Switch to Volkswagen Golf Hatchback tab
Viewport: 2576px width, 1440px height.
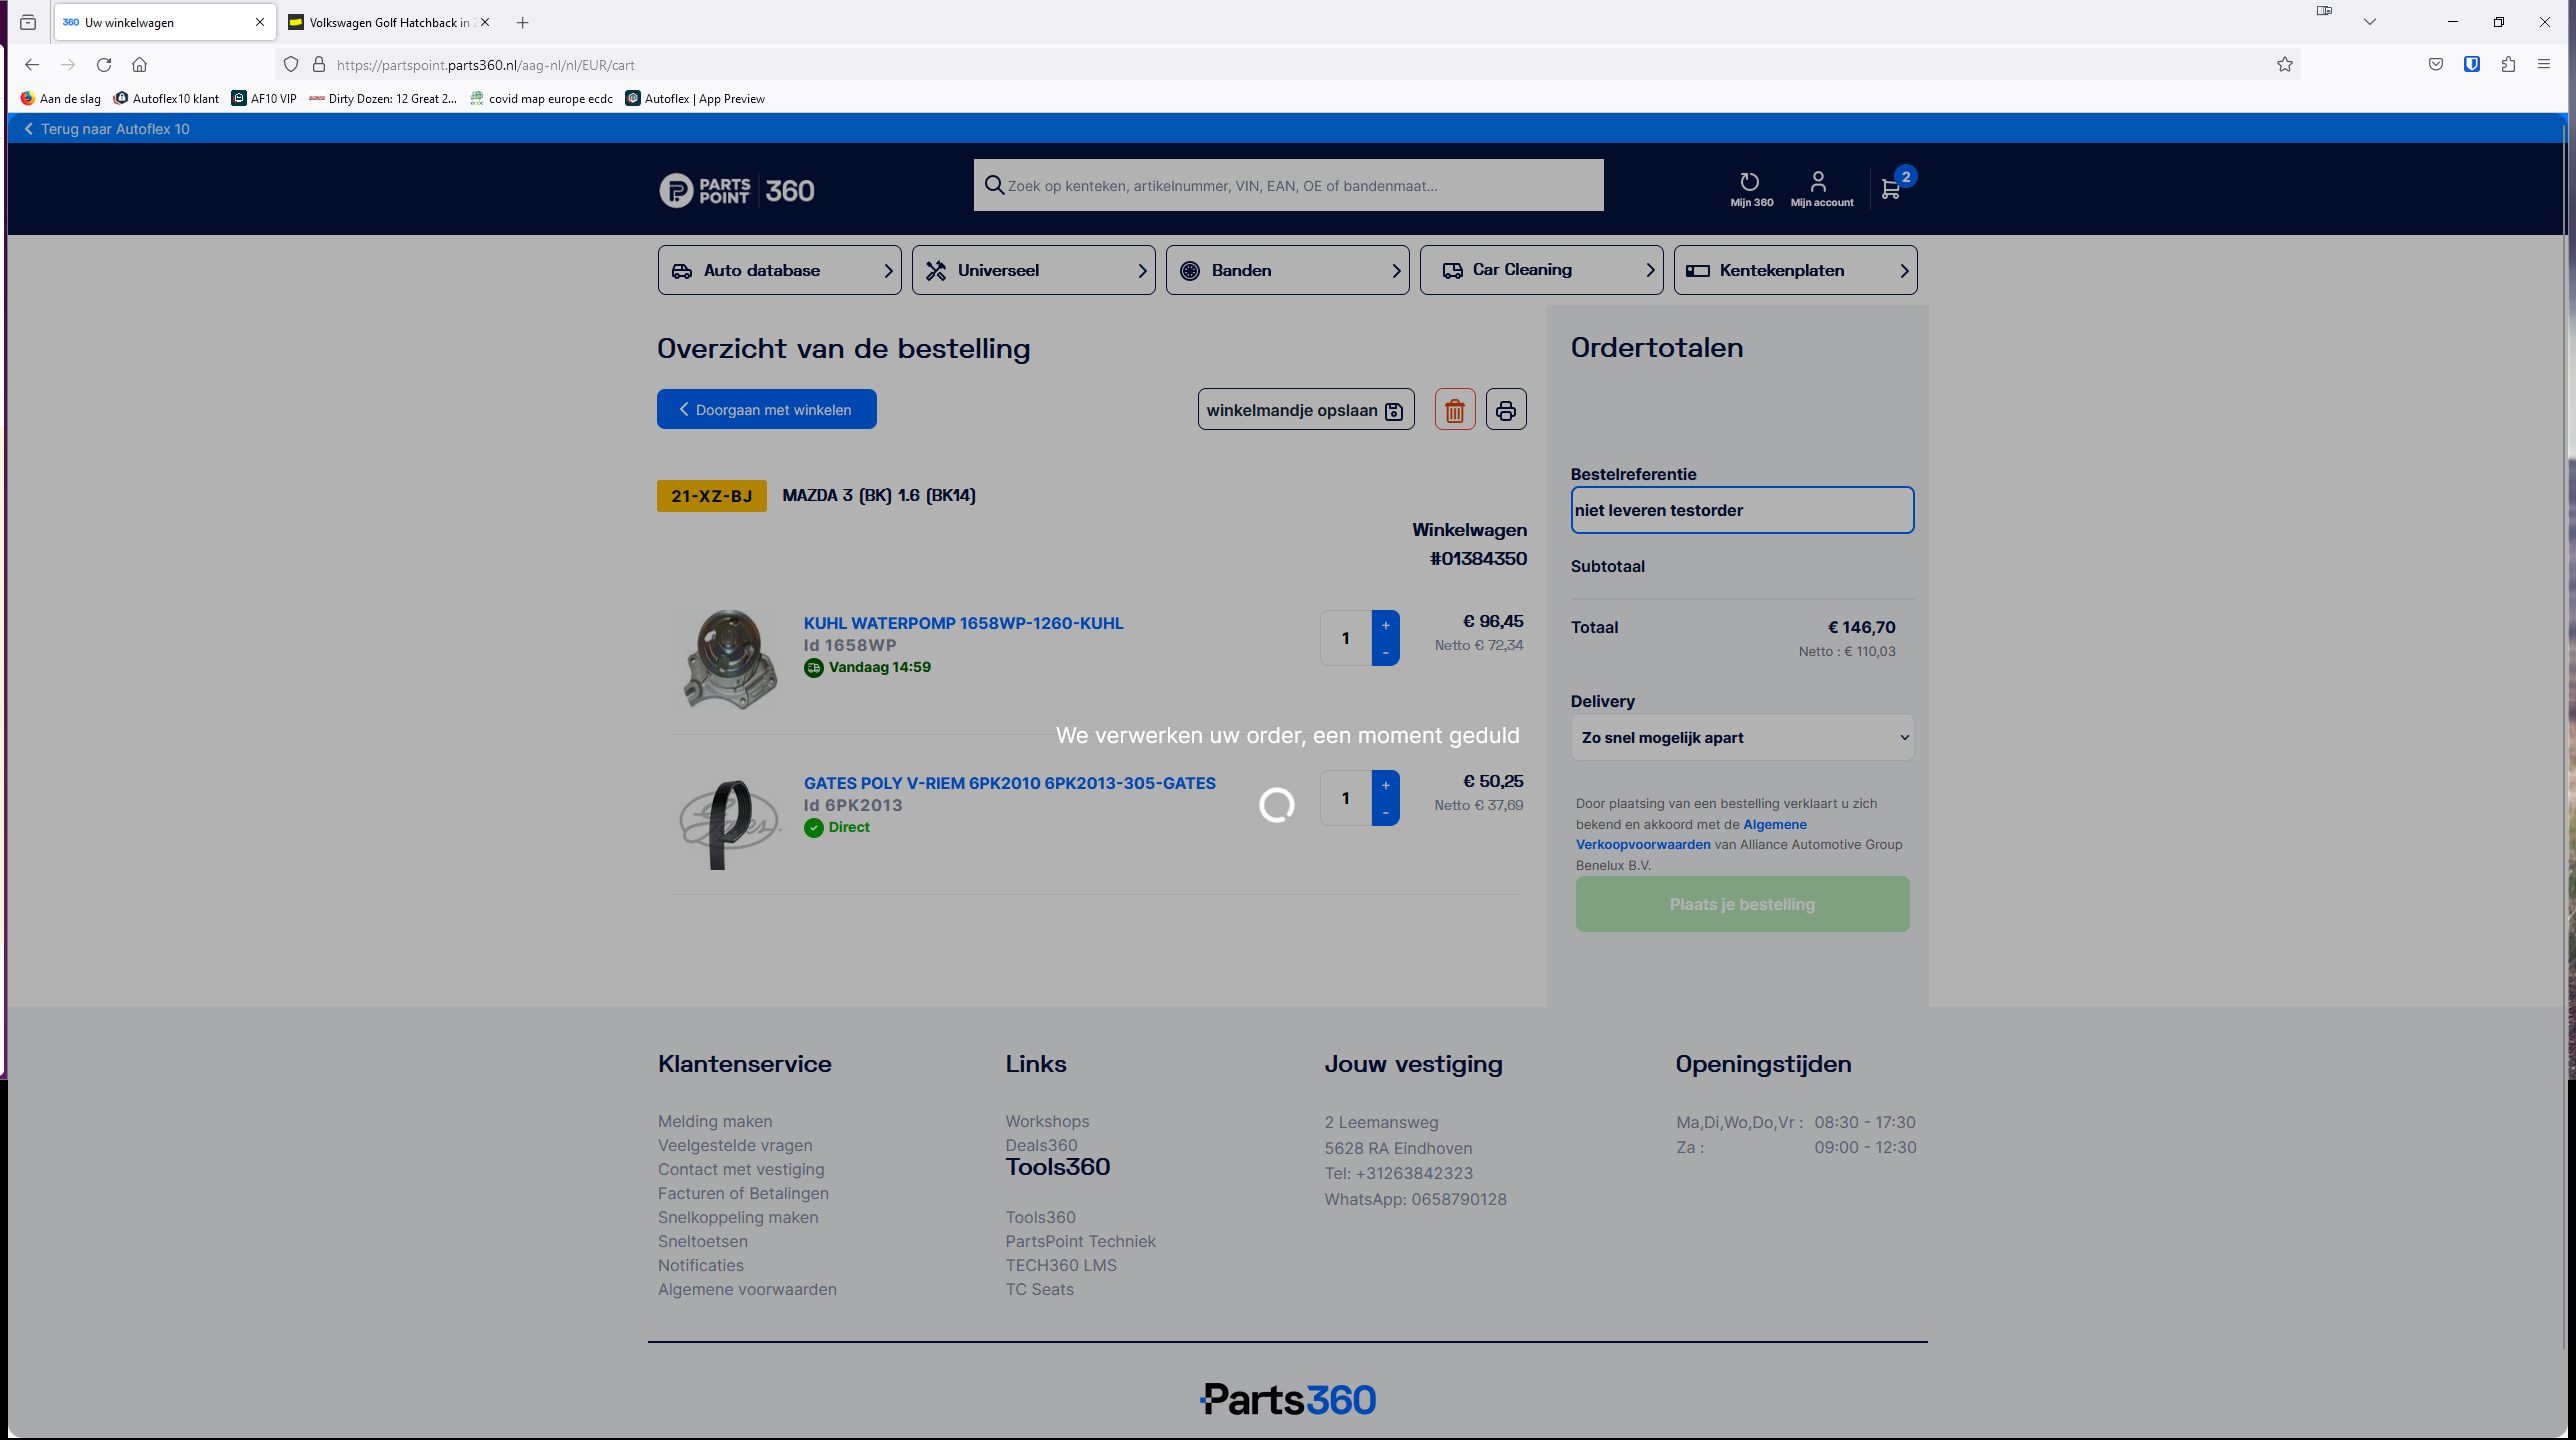pyautogui.click(x=385, y=22)
